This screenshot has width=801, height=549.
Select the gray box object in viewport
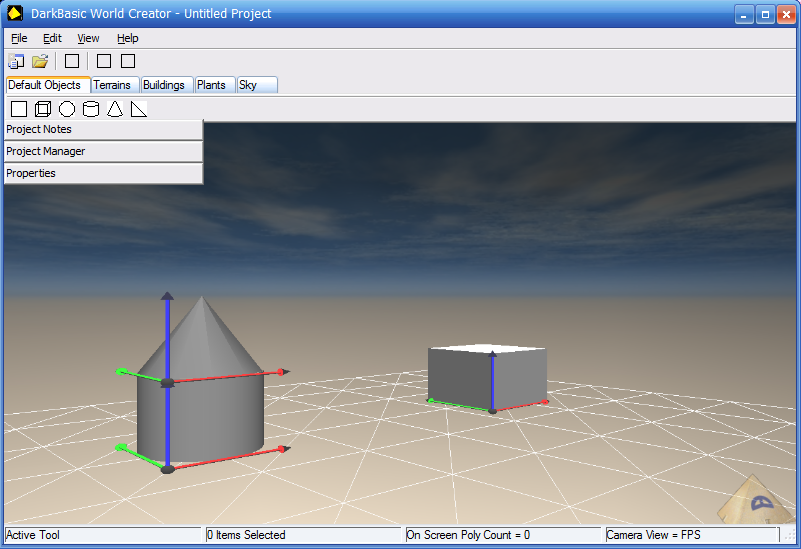[x=519, y=378]
